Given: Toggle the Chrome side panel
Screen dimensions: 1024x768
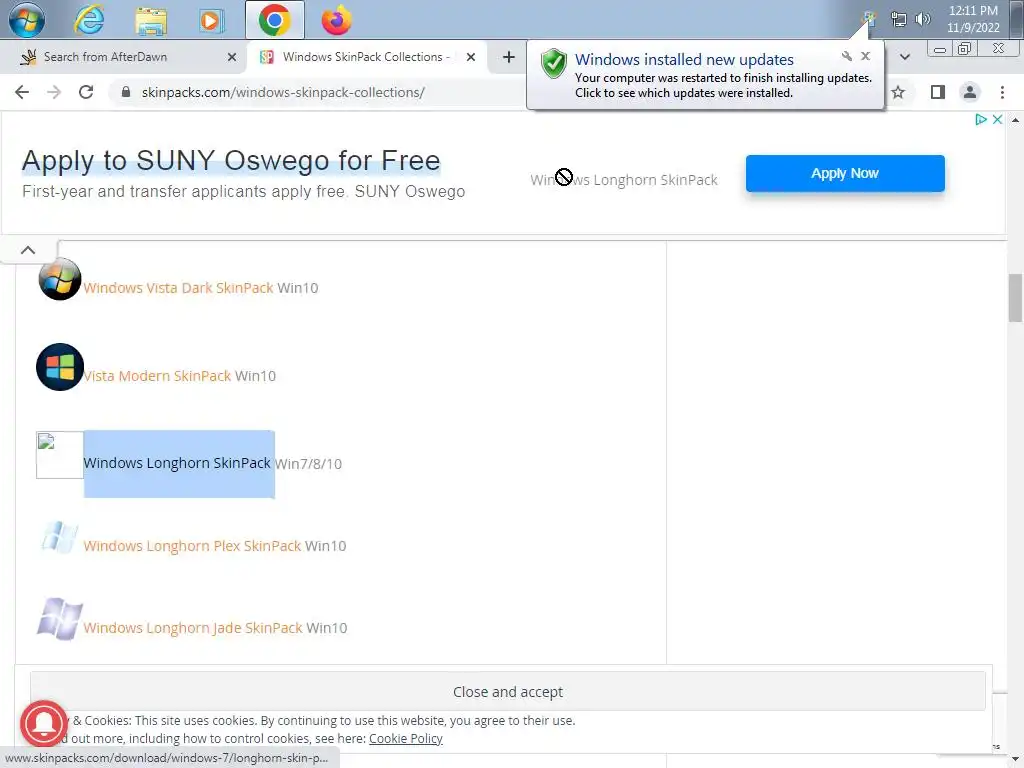Looking at the screenshot, I should (x=938, y=92).
